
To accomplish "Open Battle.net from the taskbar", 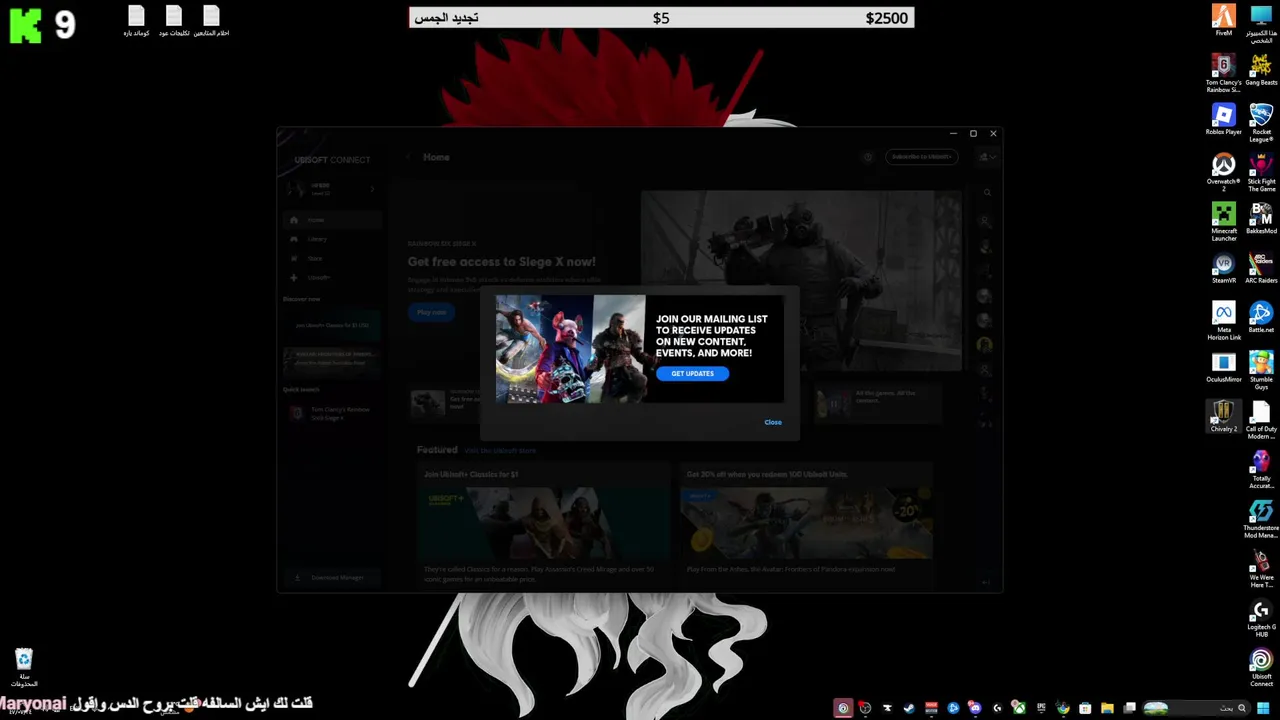I will 953,708.
